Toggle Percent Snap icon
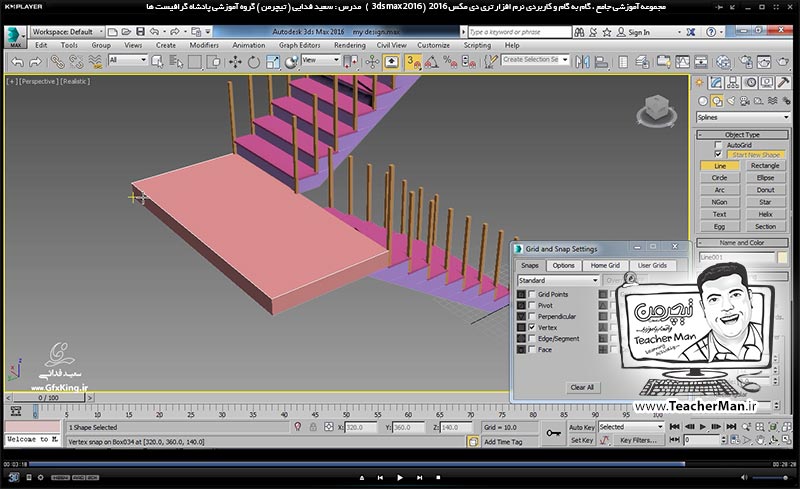 450,62
